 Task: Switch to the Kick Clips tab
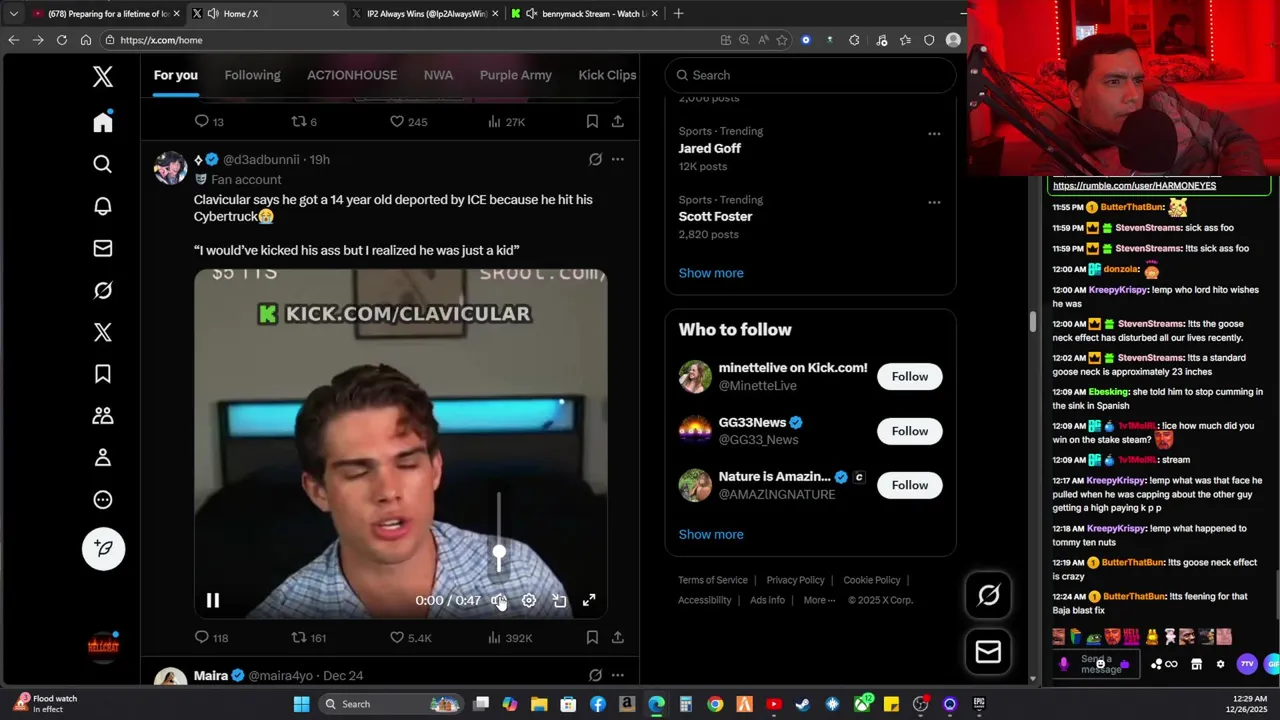click(x=607, y=75)
